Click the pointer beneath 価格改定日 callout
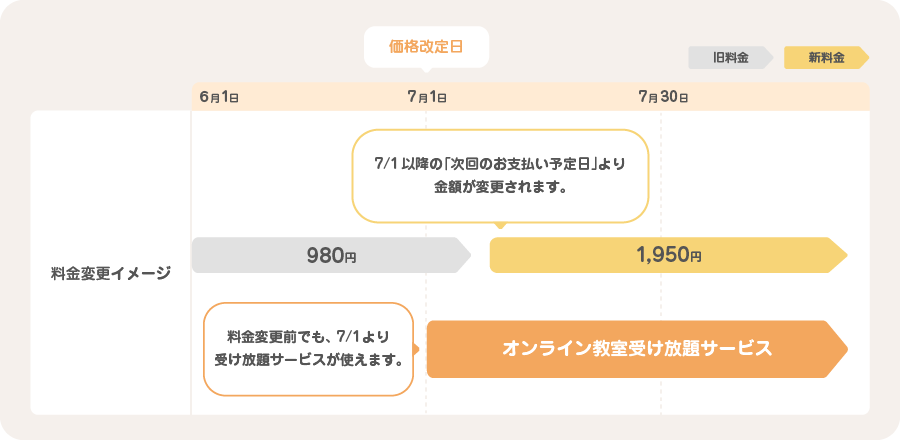900x440 pixels. coord(426,70)
